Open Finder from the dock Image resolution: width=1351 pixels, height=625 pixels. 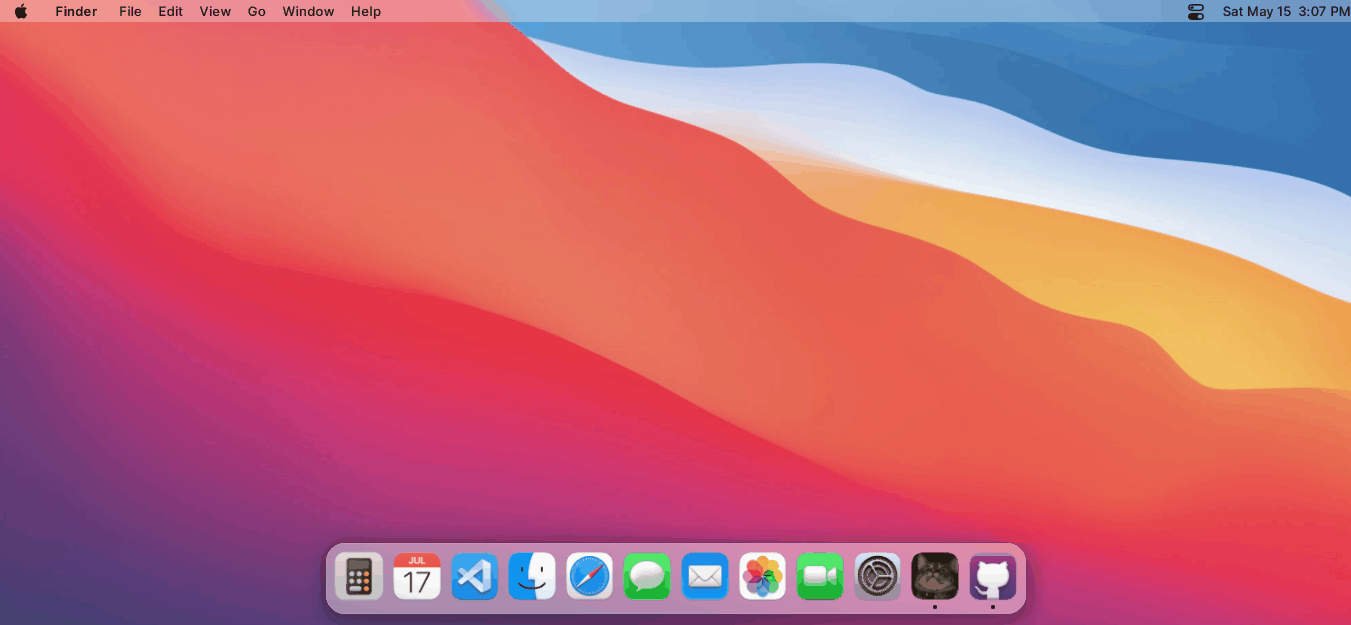[x=532, y=577]
